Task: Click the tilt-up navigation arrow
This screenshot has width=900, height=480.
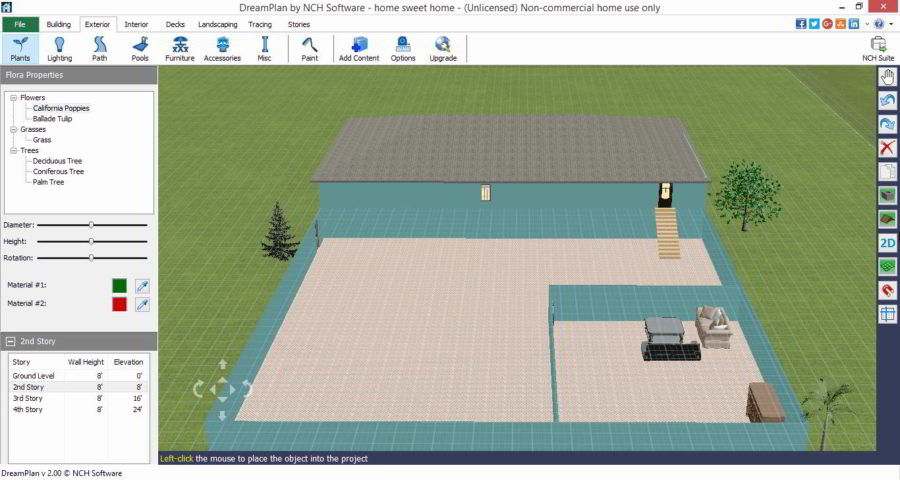Action: (223, 364)
